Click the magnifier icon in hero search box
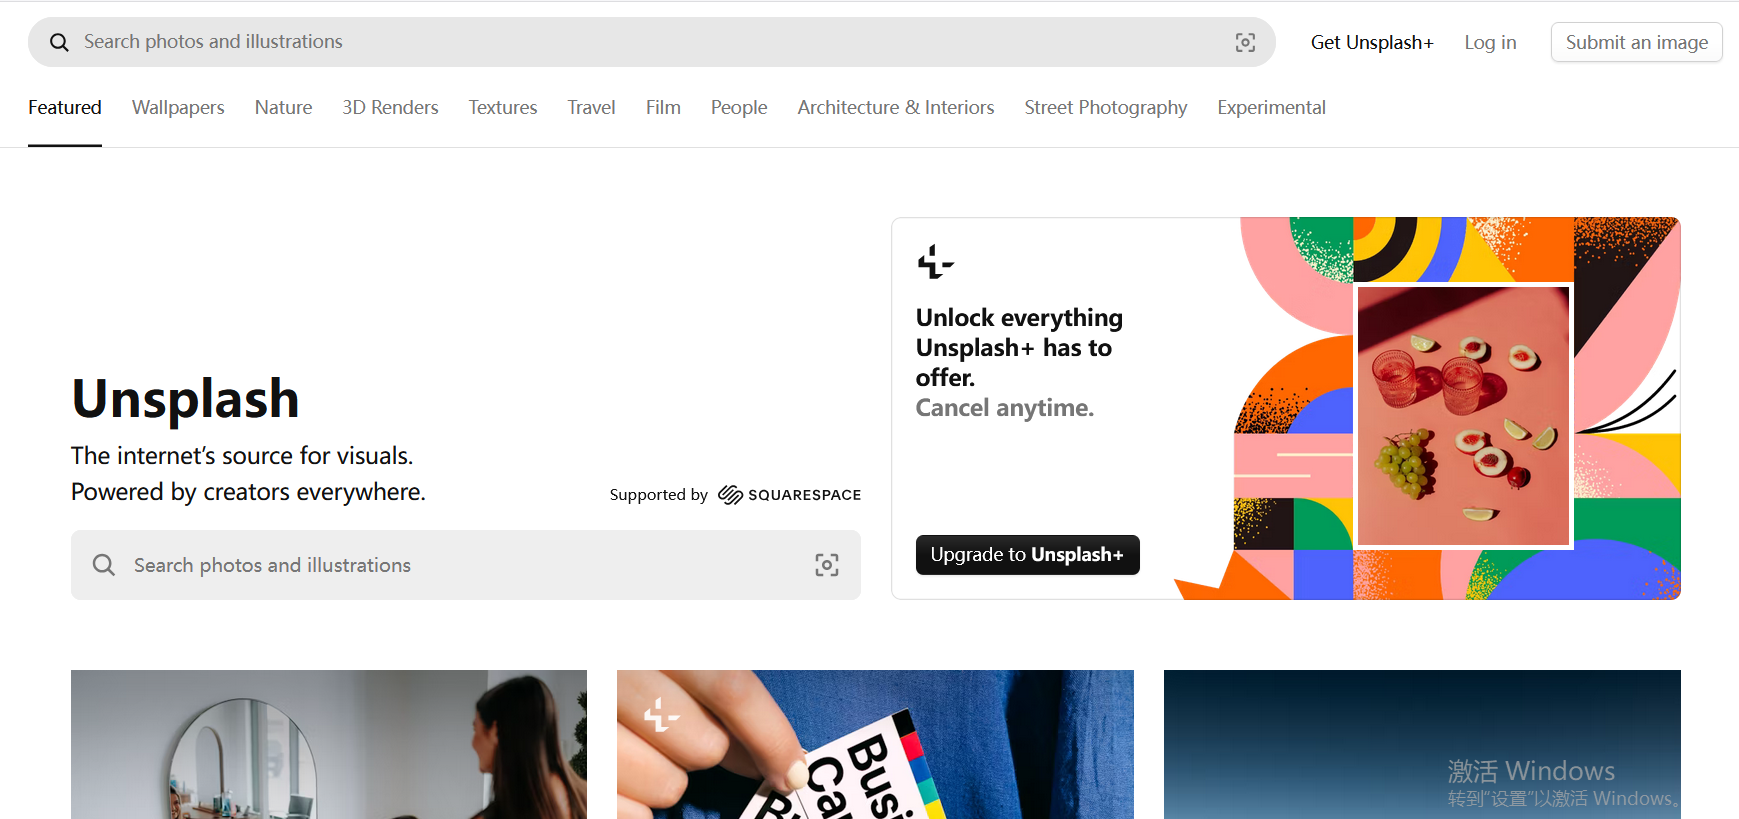The width and height of the screenshot is (1739, 819). (x=104, y=565)
